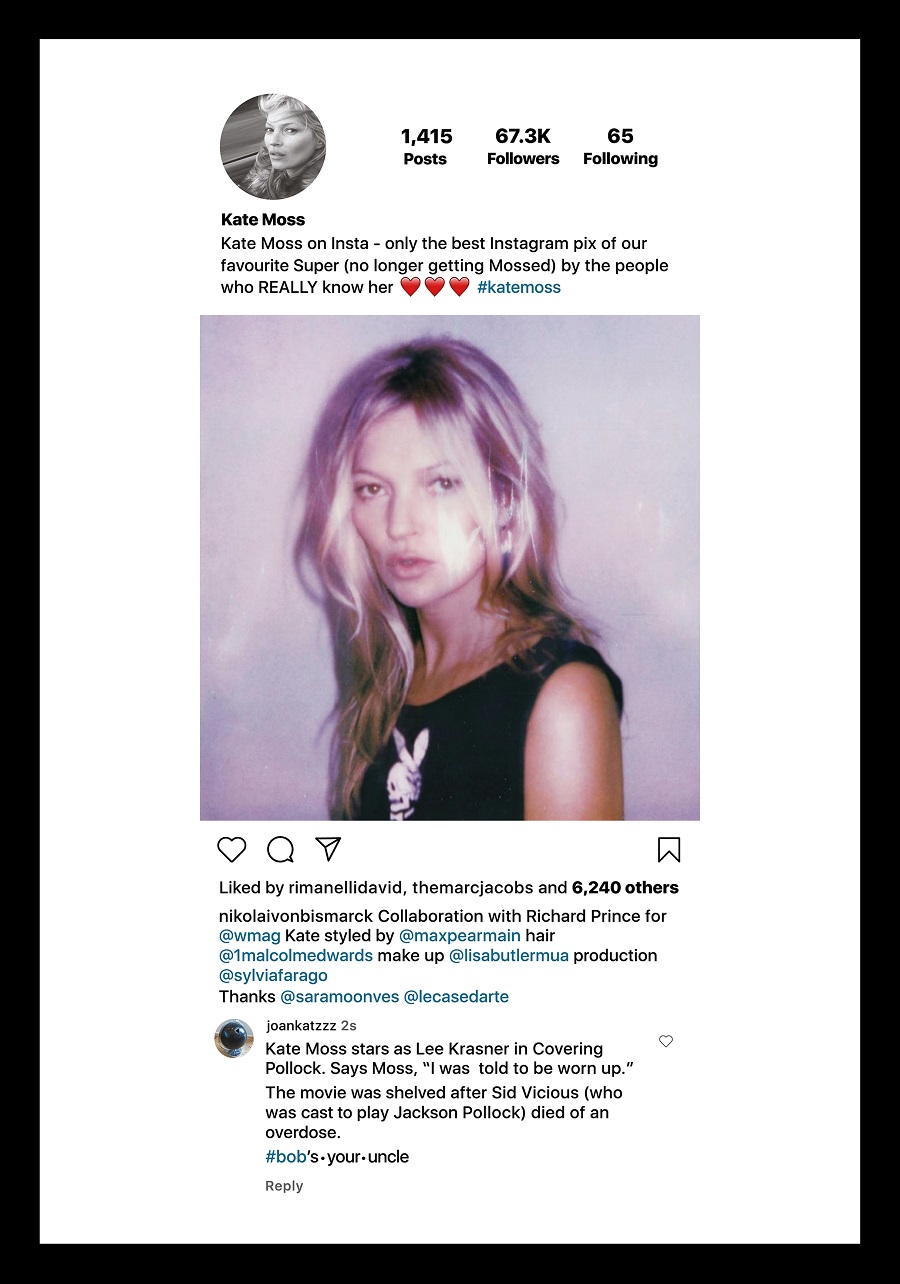This screenshot has height=1284, width=900.
Task: Save the post with the bookmark icon
Action: (669, 850)
